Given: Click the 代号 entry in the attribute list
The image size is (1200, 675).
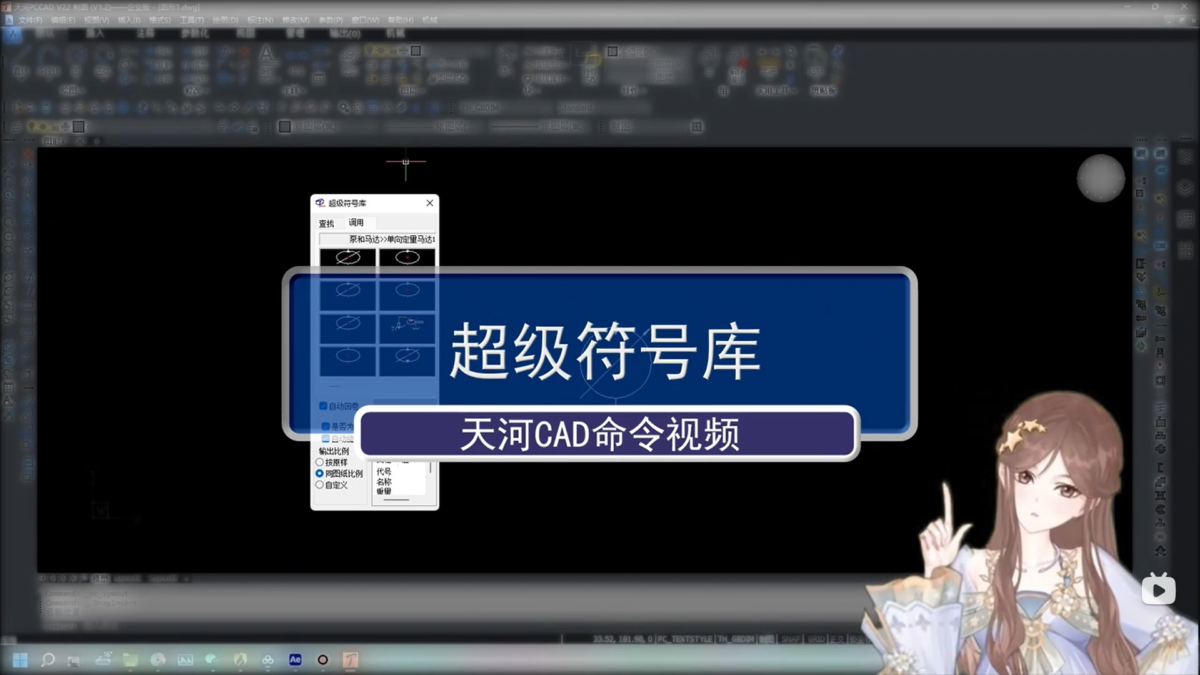Looking at the screenshot, I should pos(384,472).
